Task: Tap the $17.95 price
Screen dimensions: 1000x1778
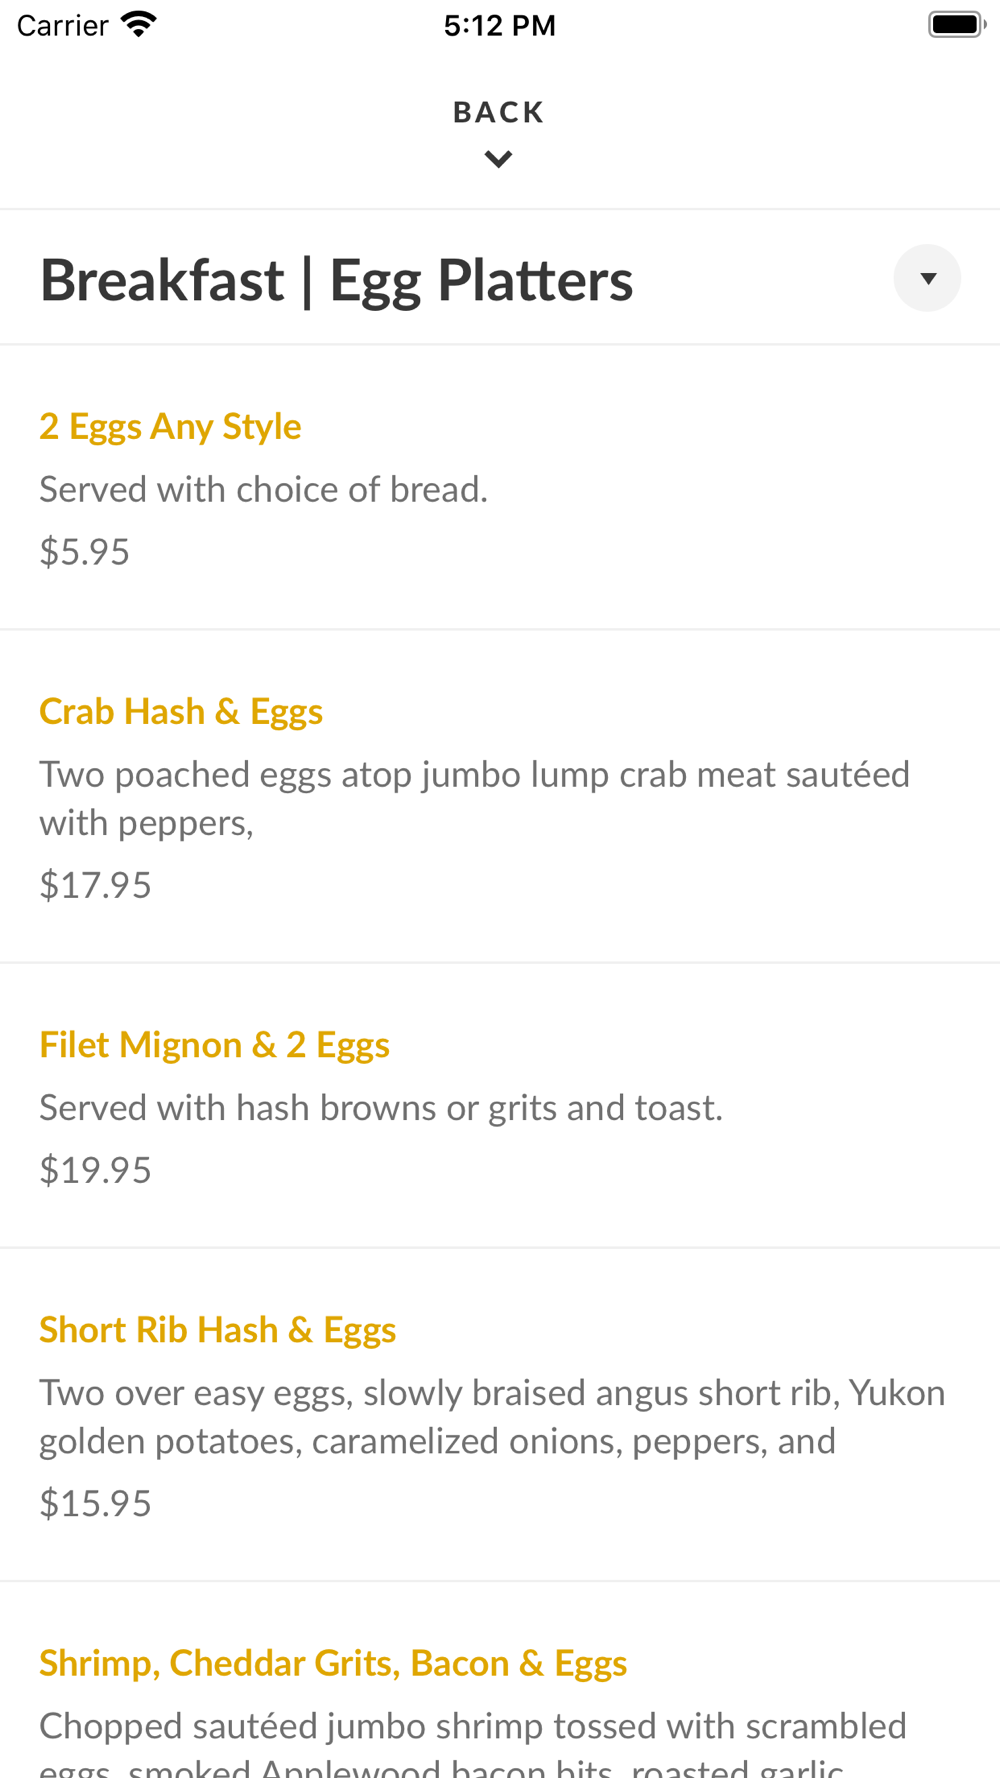Action: coord(95,885)
